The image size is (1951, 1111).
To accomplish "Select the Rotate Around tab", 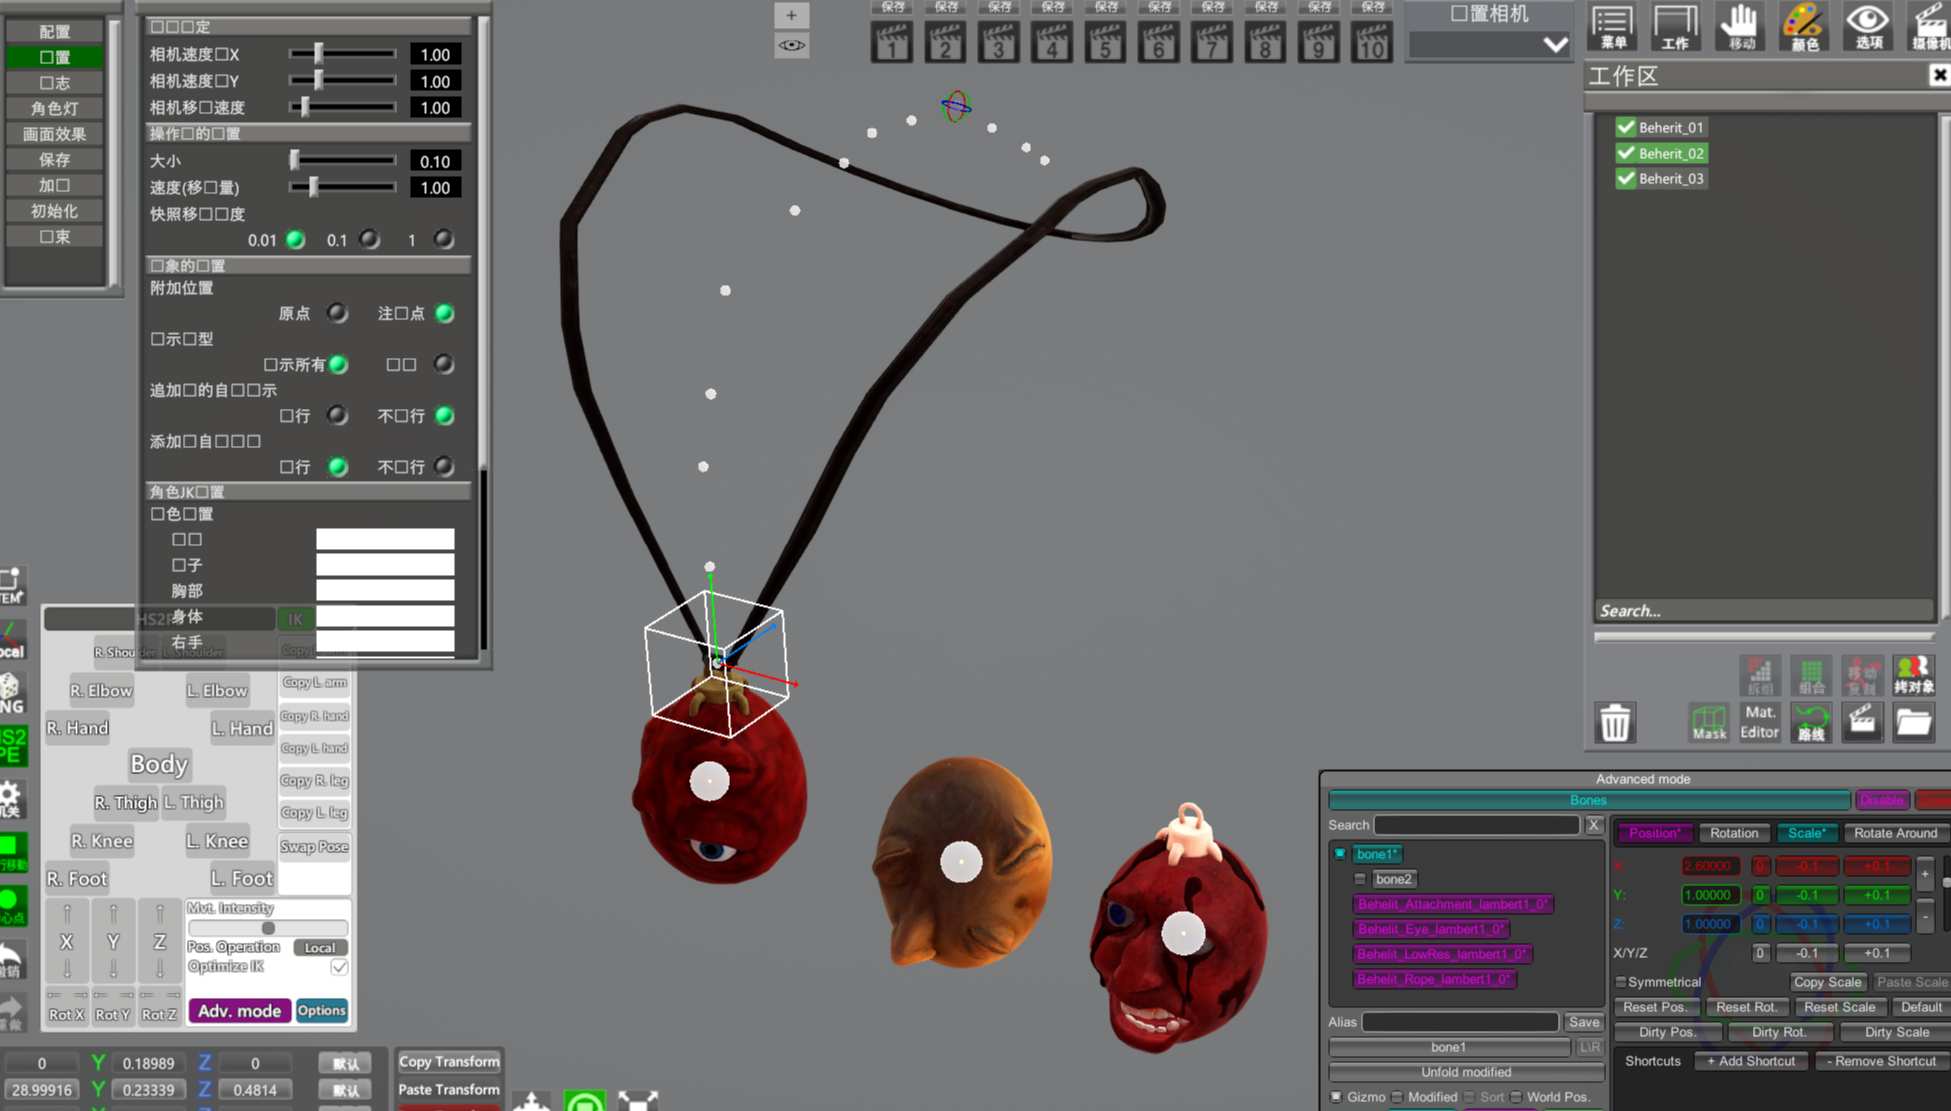I will point(1895,833).
